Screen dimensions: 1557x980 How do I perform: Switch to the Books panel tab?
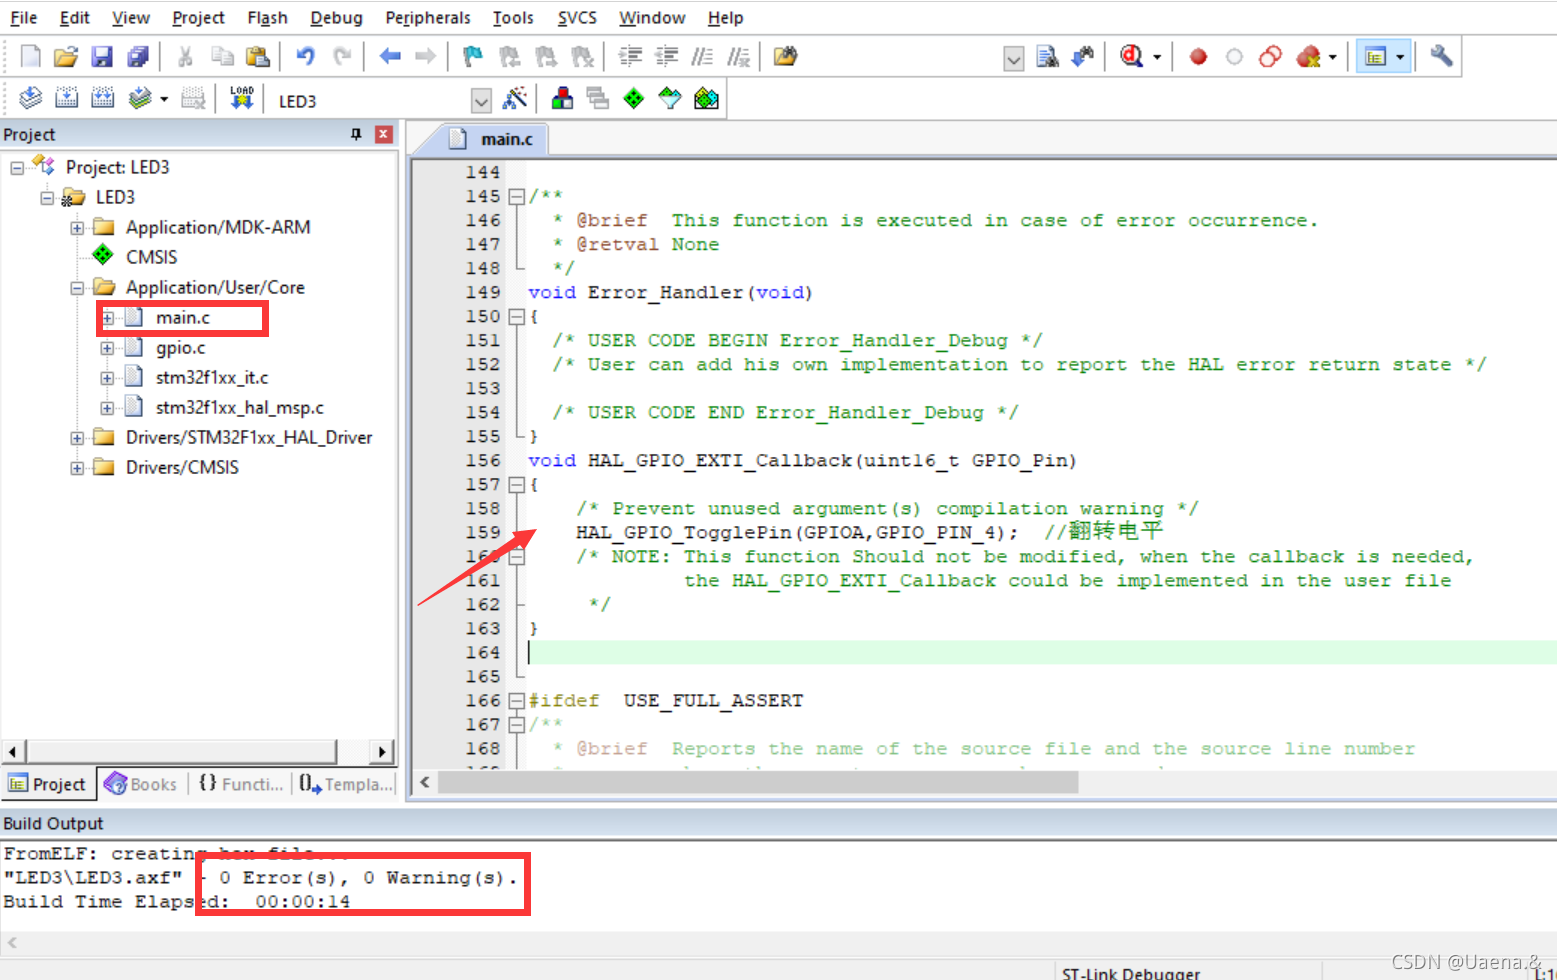pos(141,784)
